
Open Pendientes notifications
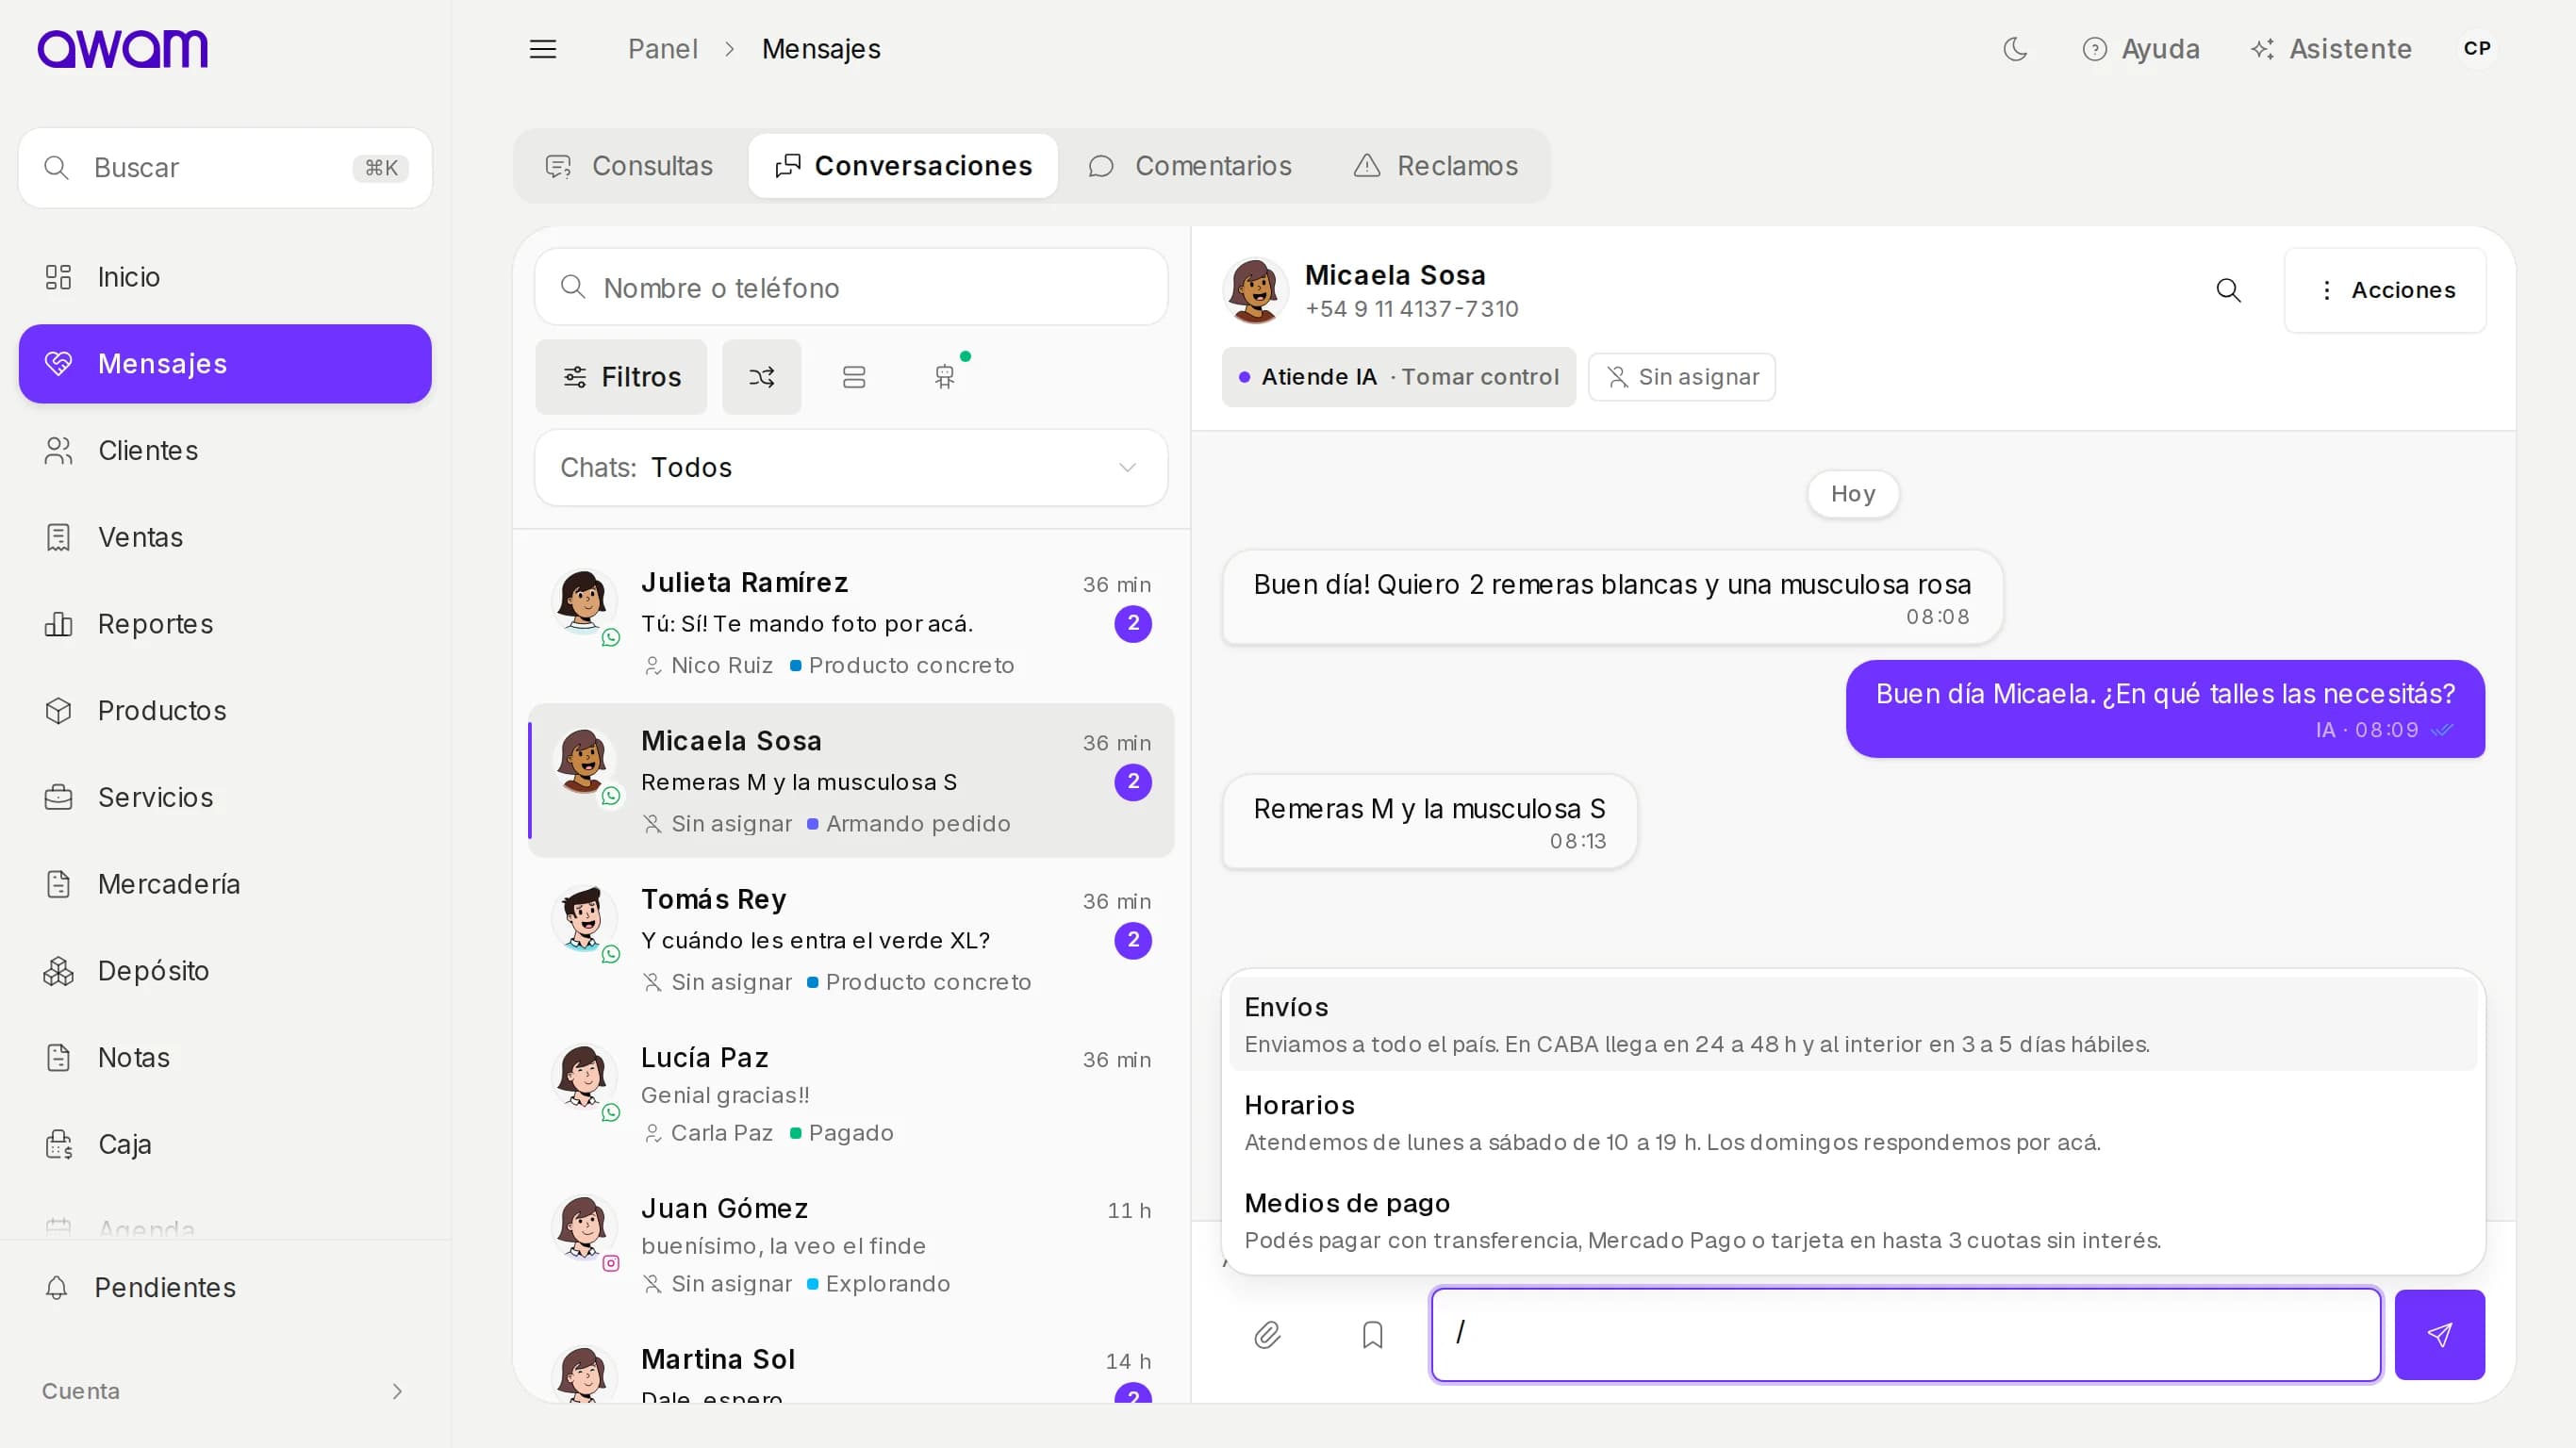pos(225,1288)
